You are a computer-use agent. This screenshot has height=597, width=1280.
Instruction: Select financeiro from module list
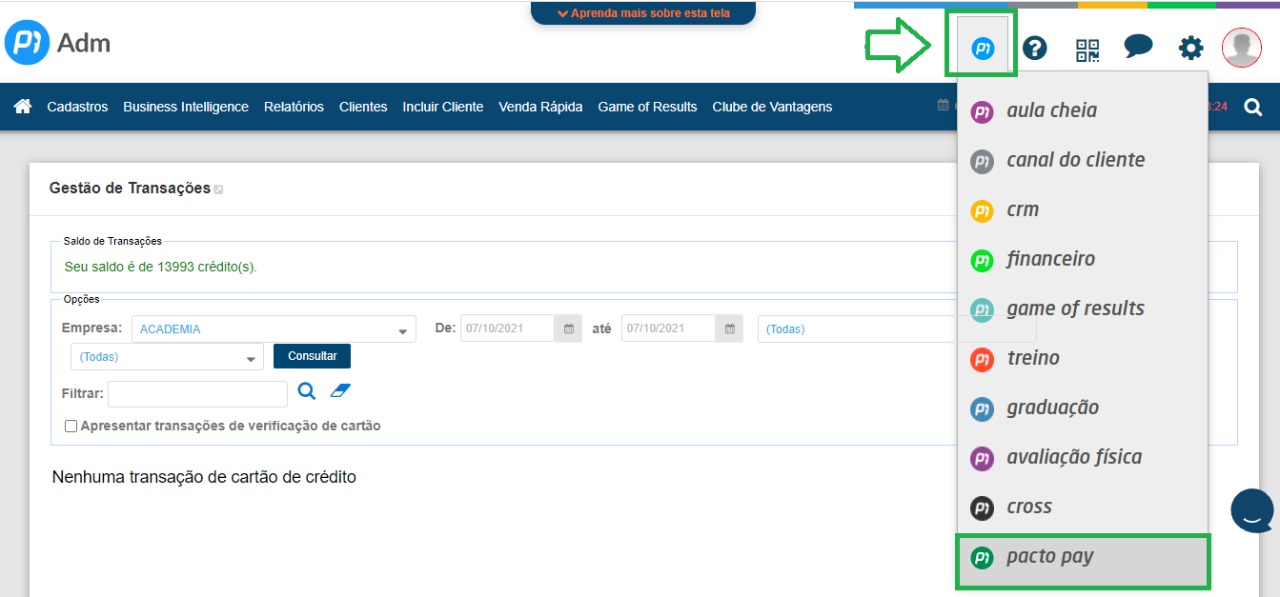(1050, 259)
